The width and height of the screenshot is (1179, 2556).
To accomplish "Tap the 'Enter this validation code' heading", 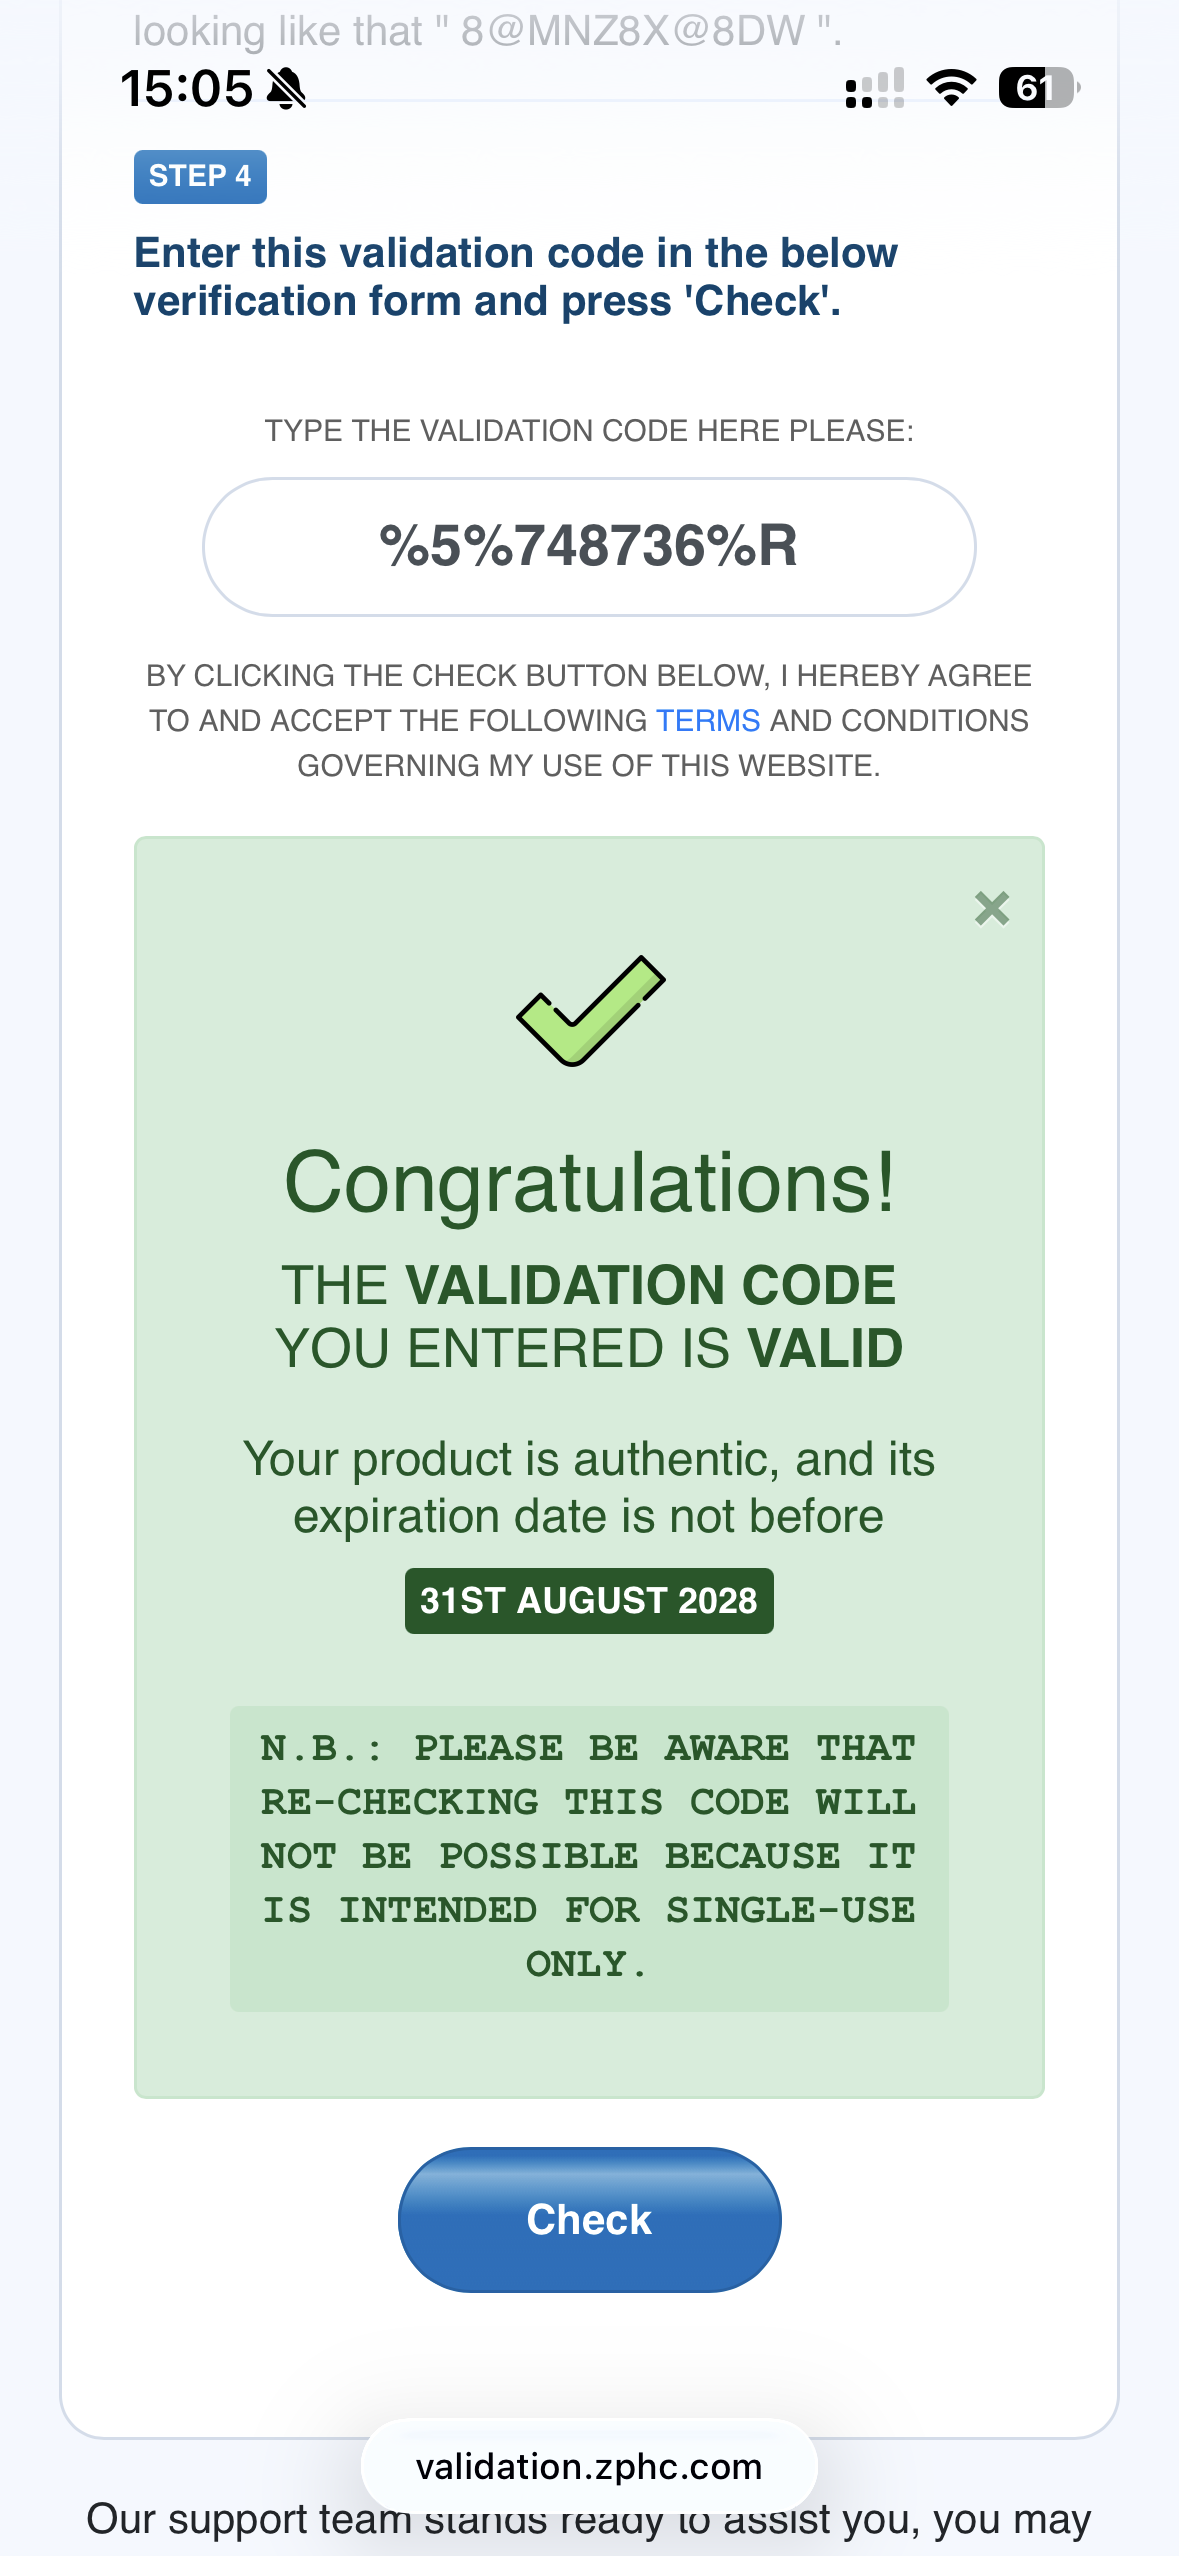I will click(x=516, y=277).
